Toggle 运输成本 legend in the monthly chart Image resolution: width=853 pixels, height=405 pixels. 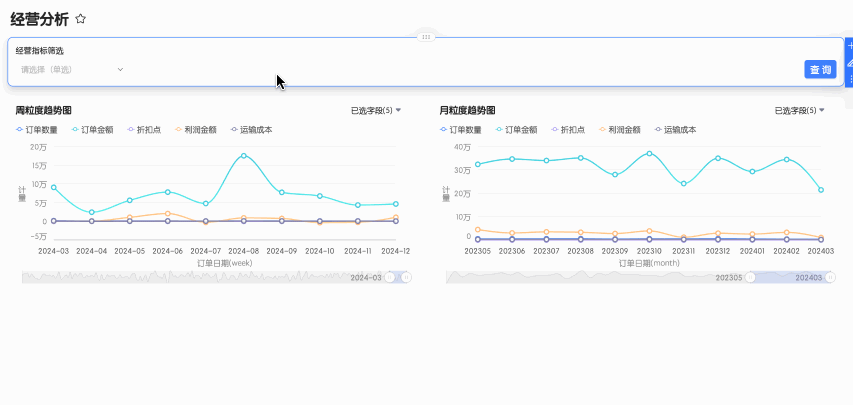point(676,130)
